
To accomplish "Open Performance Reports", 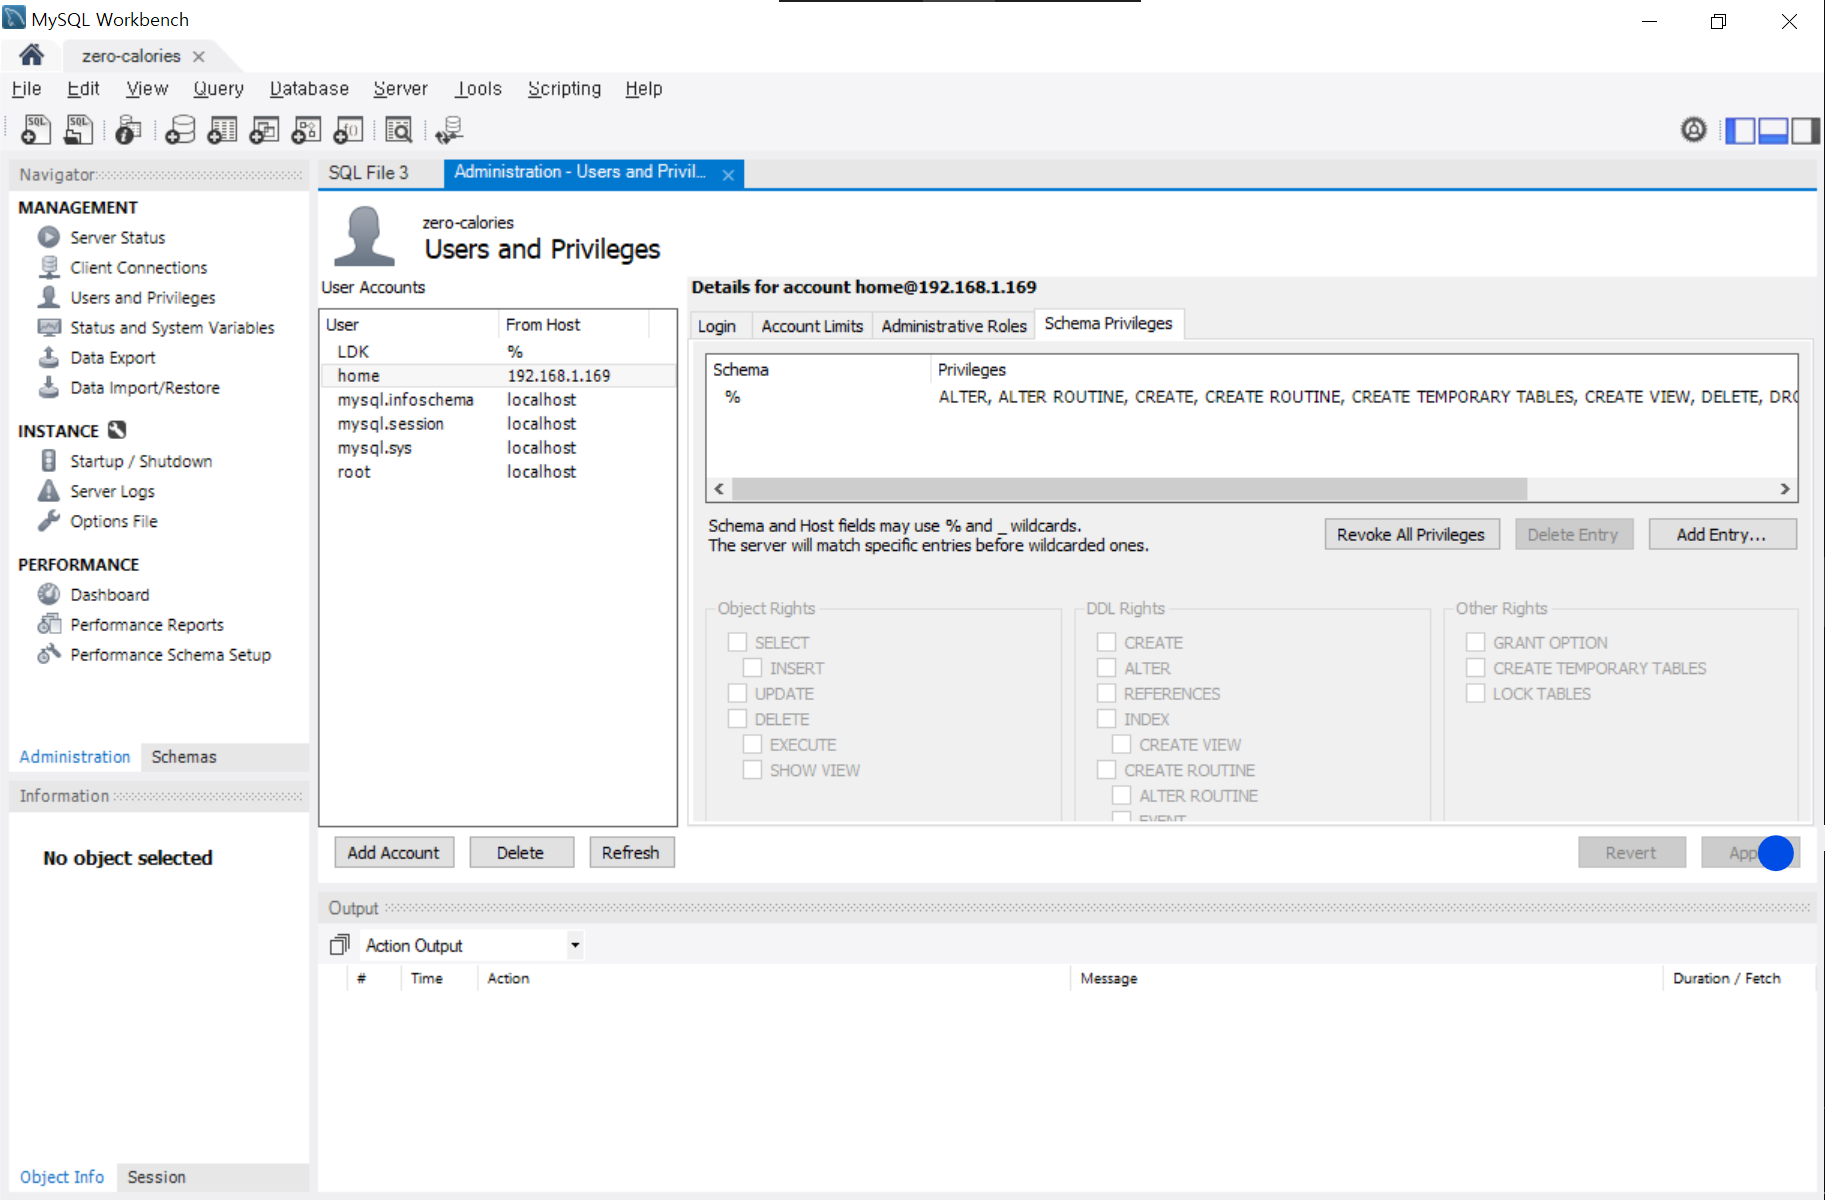I will [146, 624].
